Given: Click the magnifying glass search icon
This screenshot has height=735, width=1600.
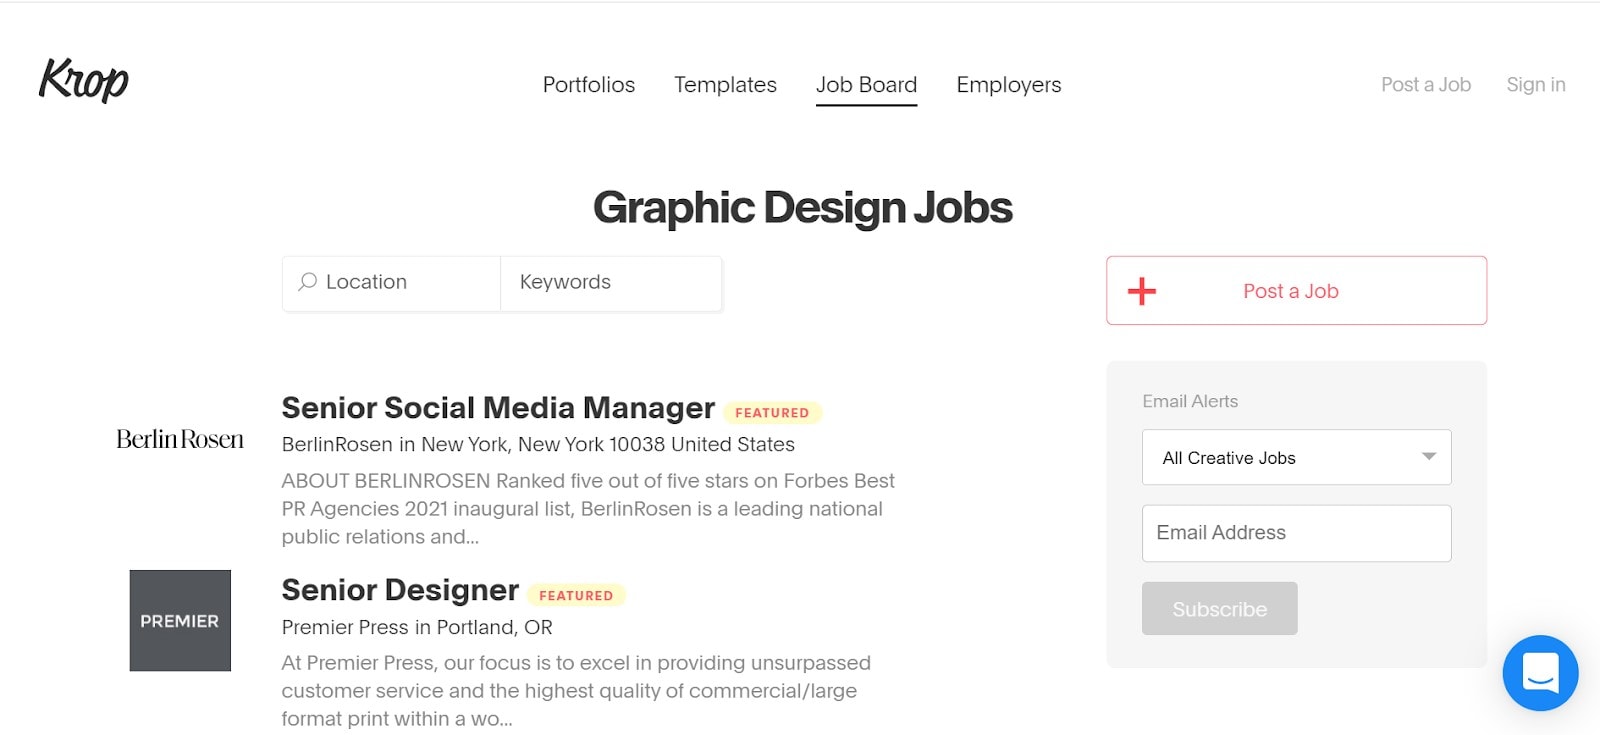Looking at the screenshot, I should click(308, 282).
